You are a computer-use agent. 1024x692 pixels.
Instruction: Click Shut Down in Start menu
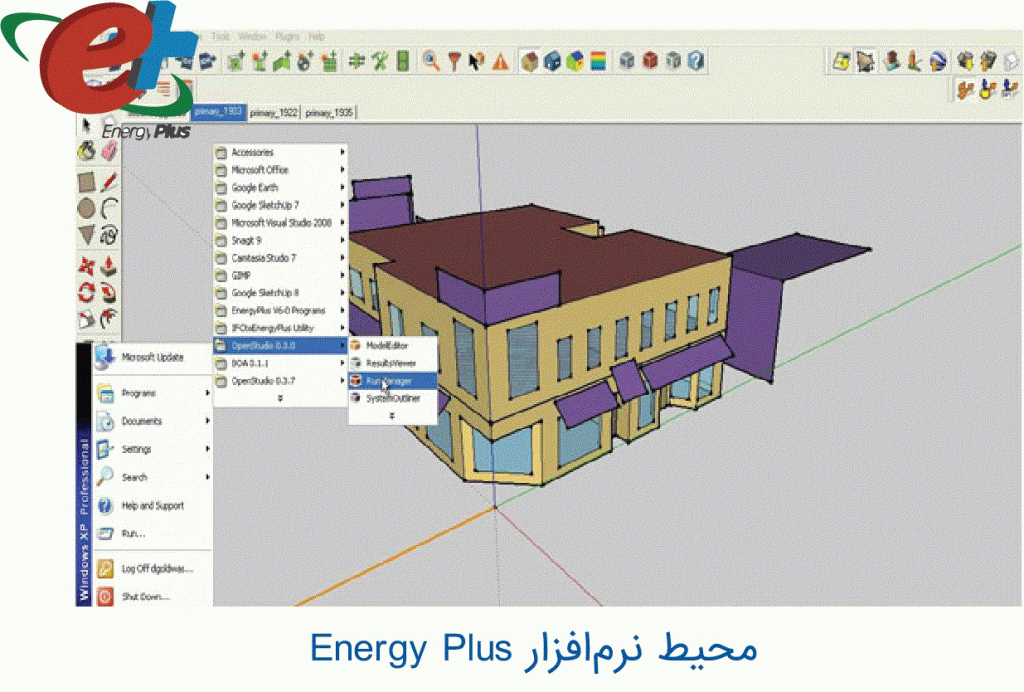(x=153, y=596)
